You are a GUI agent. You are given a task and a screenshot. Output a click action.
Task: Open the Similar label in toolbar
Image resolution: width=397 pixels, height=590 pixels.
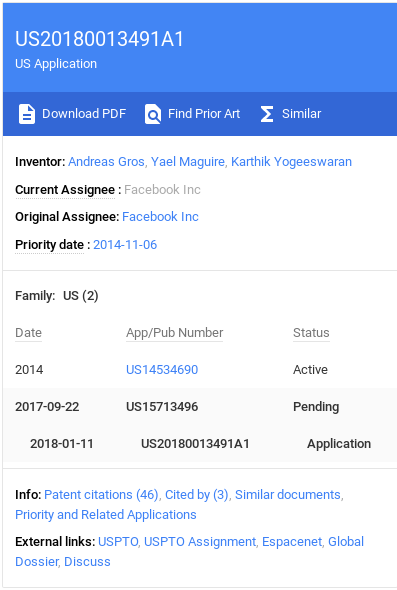pyautogui.click(x=301, y=114)
